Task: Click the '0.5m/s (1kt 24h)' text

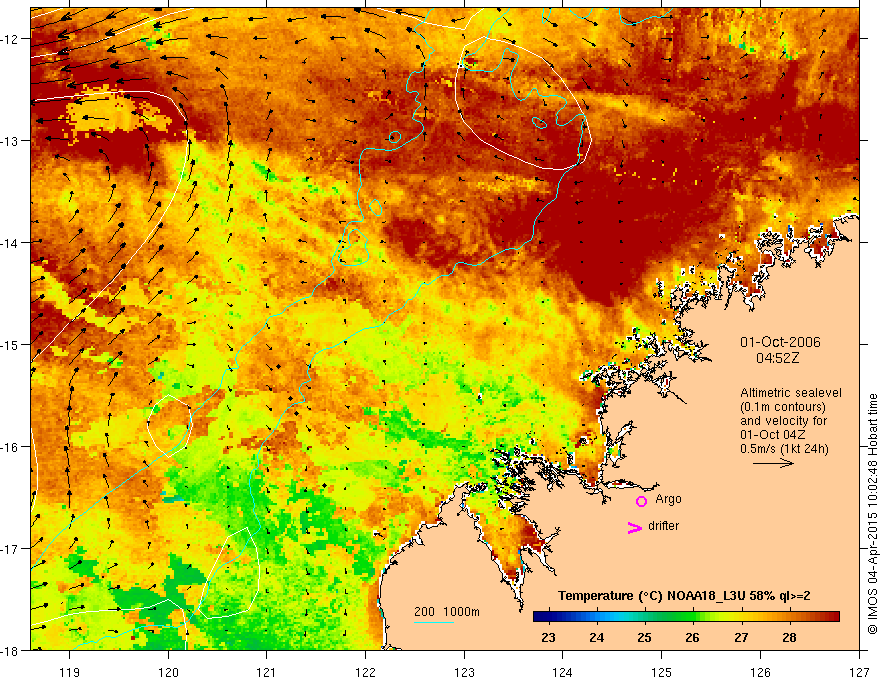Action: pyautogui.click(x=785, y=449)
